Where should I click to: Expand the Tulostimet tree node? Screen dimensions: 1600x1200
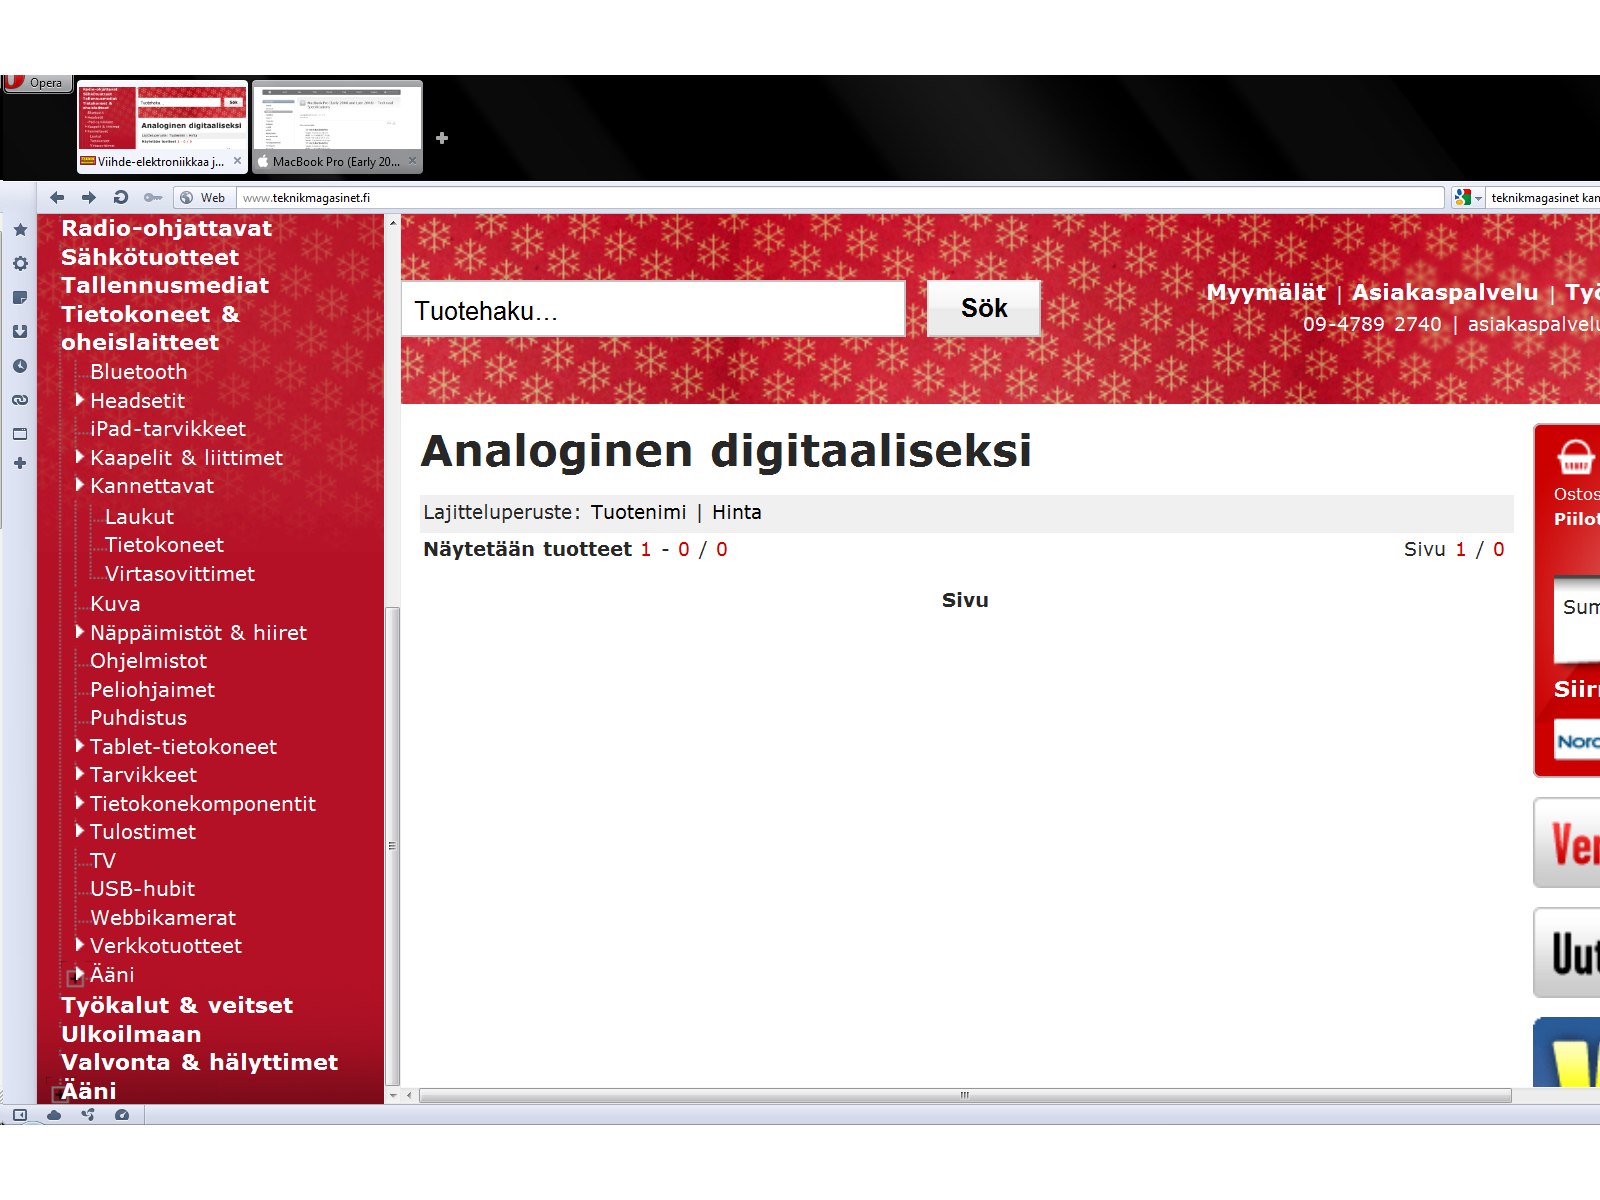coord(80,831)
